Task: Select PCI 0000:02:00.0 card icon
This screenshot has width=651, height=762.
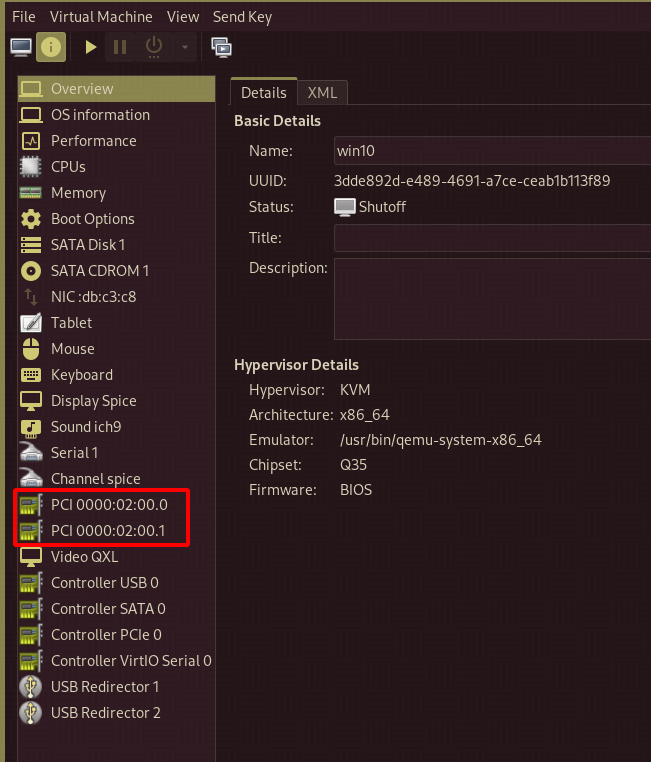Action: tap(31, 505)
